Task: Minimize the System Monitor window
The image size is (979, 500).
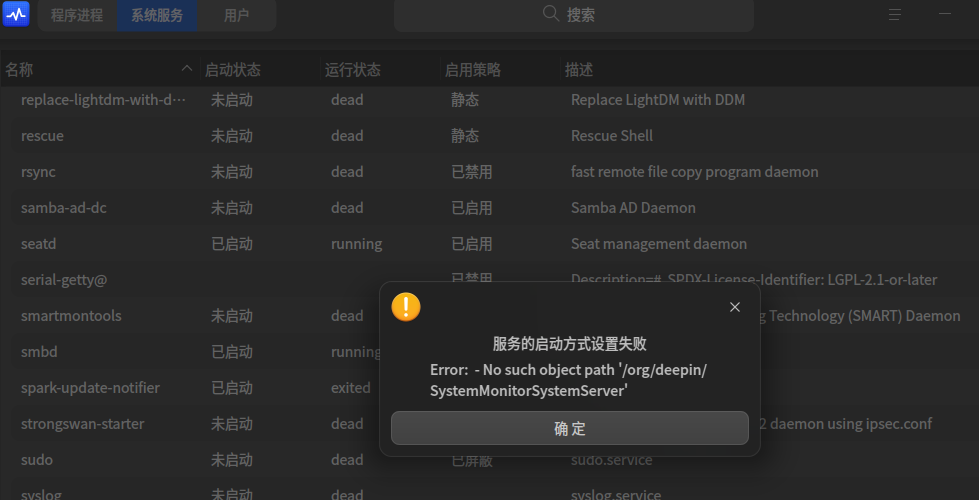Action: (x=945, y=14)
